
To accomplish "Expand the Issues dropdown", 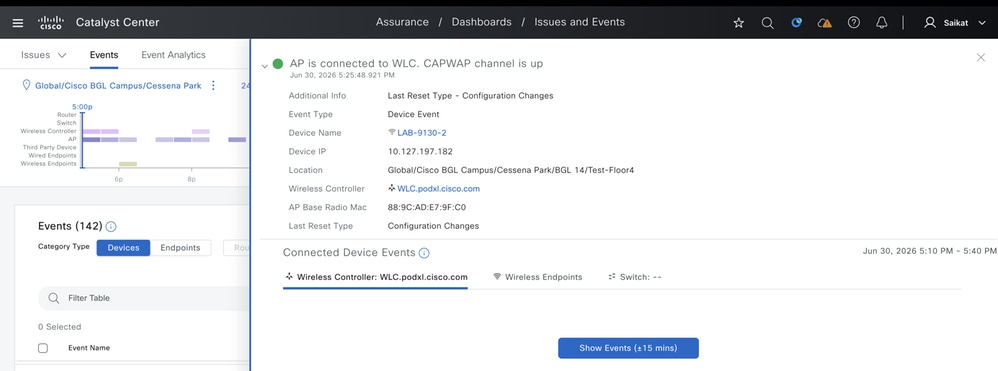I will 43,55.
